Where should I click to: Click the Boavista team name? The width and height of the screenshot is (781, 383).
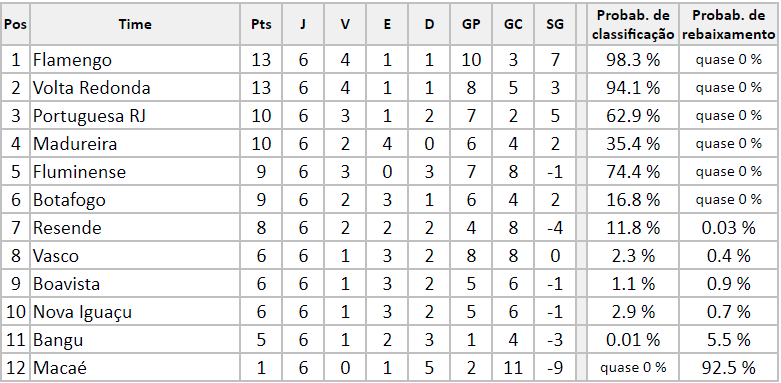click(x=66, y=284)
